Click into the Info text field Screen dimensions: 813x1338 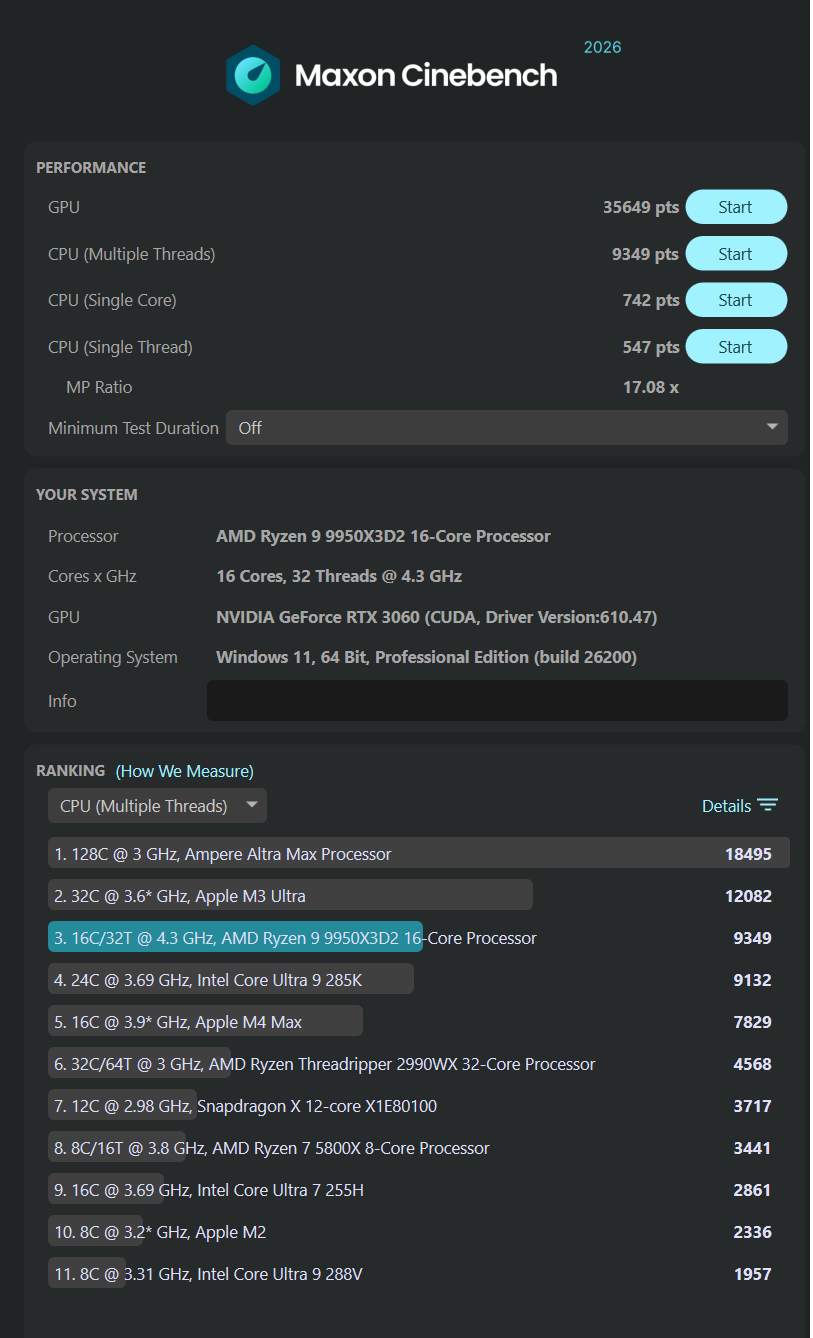tap(497, 701)
